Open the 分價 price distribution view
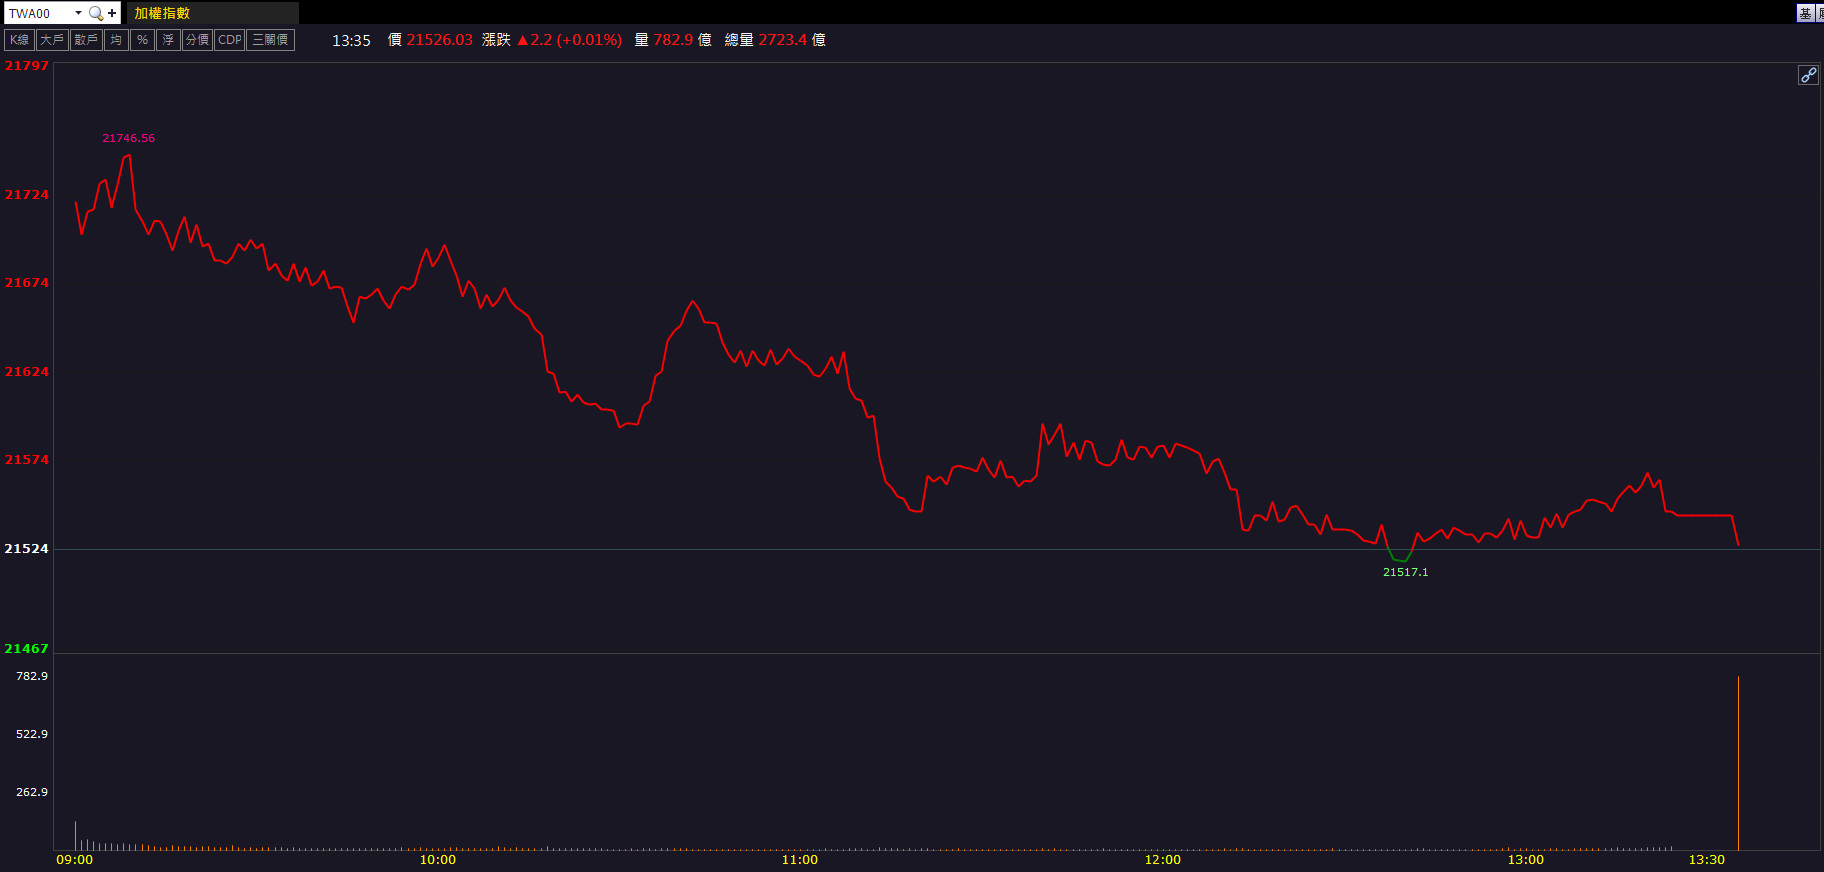Viewport: 1824px width, 872px height. point(197,40)
